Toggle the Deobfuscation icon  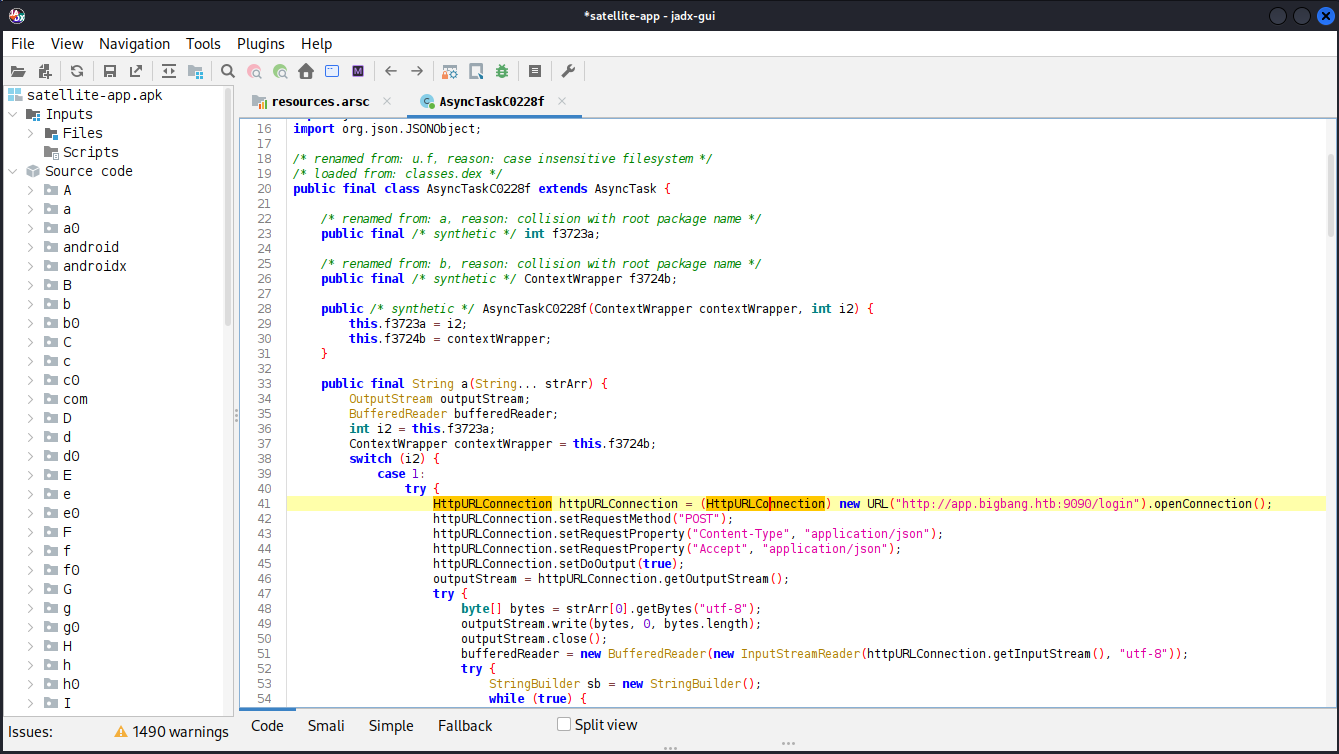pos(450,71)
